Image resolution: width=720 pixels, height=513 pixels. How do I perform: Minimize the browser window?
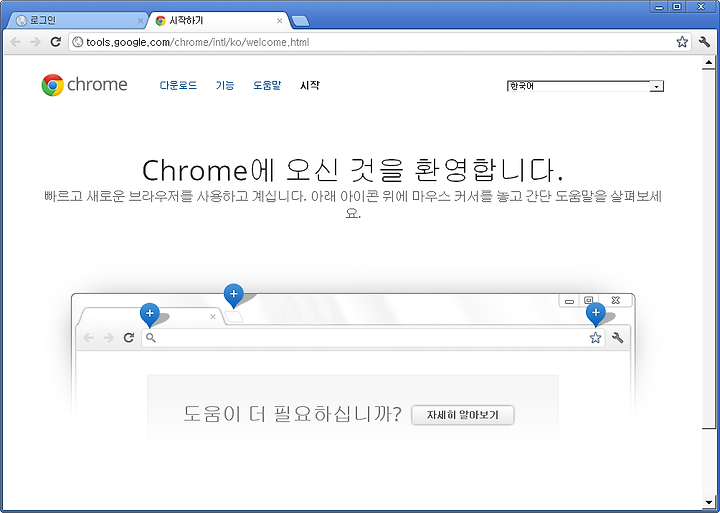coord(659,6)
